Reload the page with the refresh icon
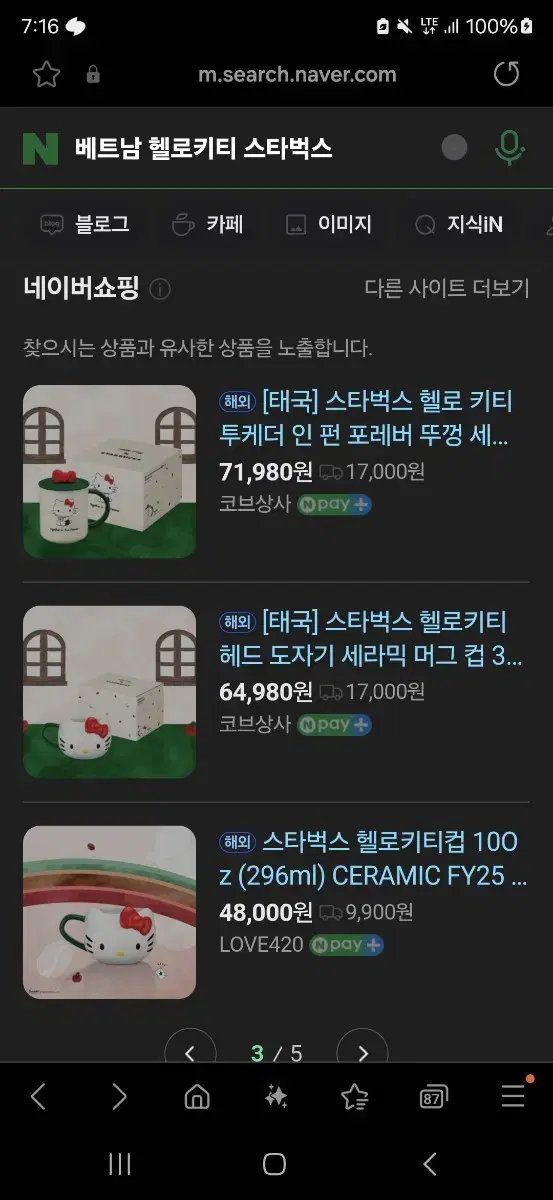 [507, 74]
